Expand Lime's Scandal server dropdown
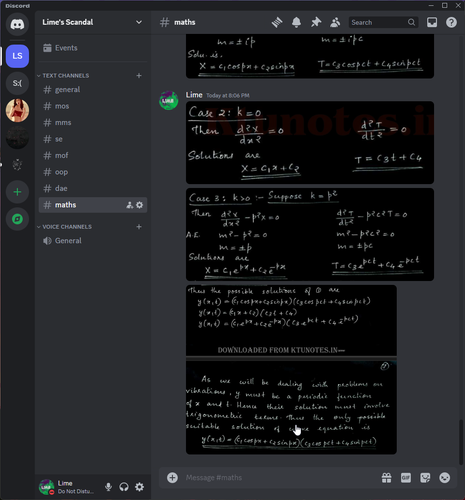Viewport: 465px width, 500px height. 139,22
